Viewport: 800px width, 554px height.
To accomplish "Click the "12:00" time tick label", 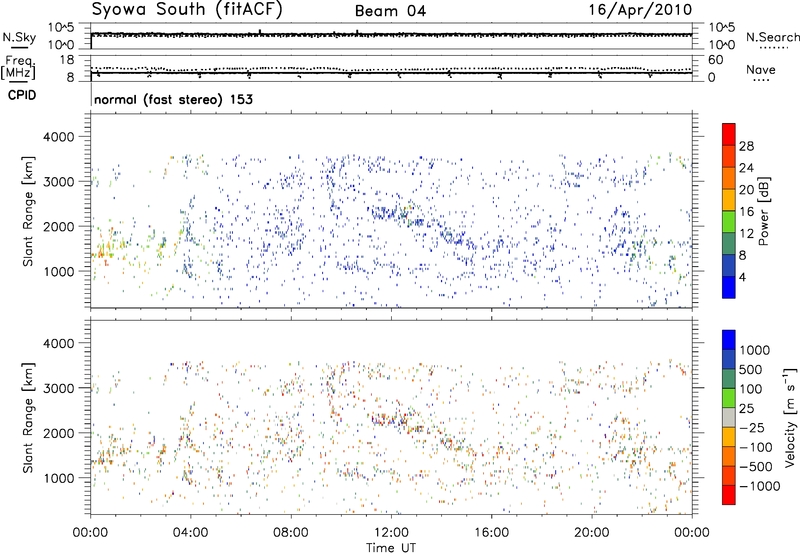I will click(391, 533).
